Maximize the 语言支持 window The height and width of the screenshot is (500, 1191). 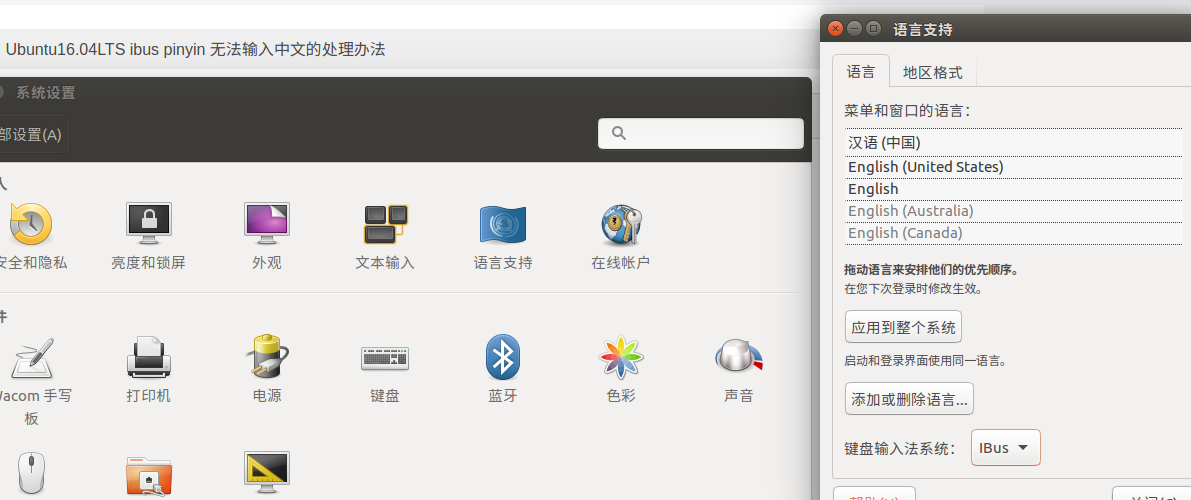coord(874,29)
